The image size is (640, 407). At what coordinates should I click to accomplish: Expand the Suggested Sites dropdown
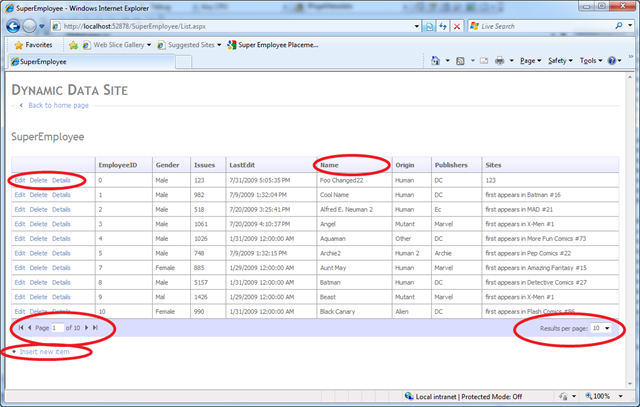[220, 45]
